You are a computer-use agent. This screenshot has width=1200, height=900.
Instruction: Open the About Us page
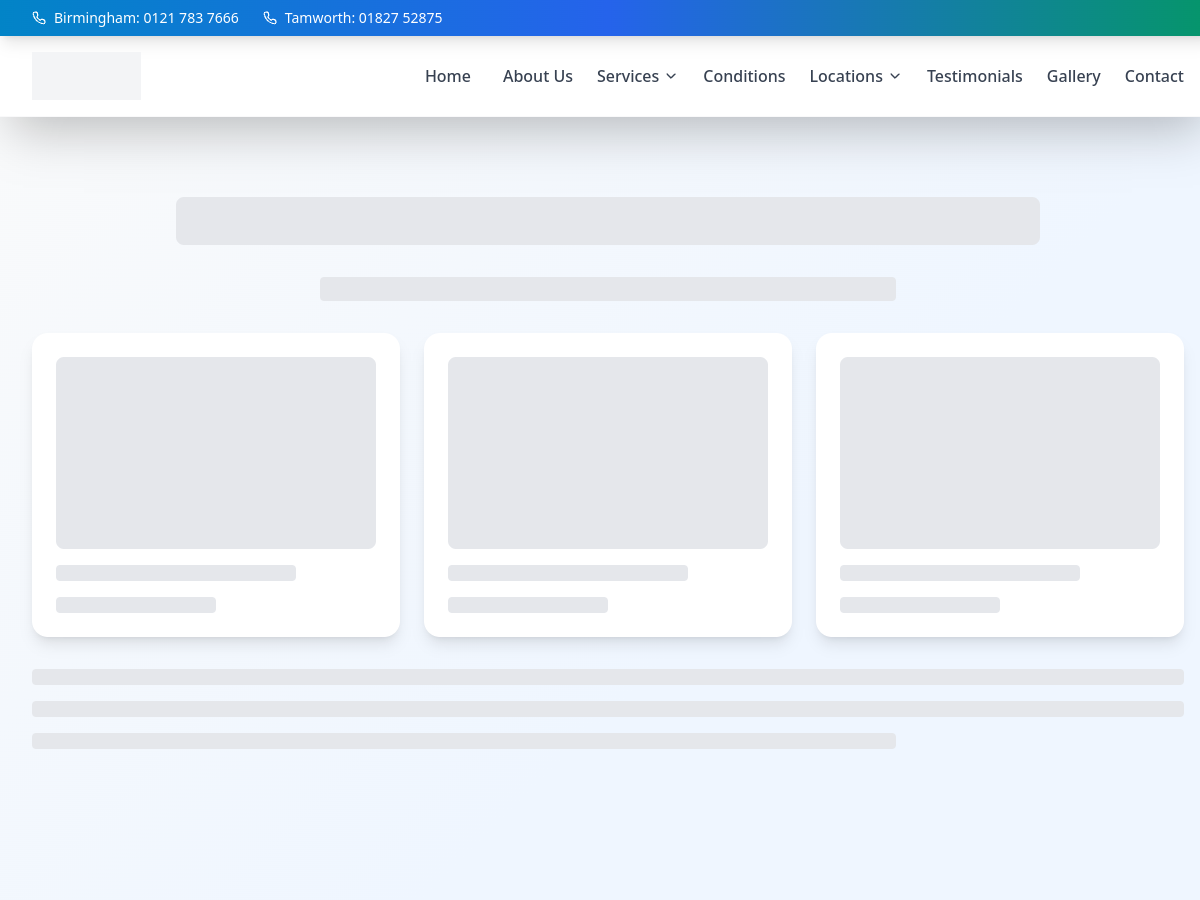537,76
